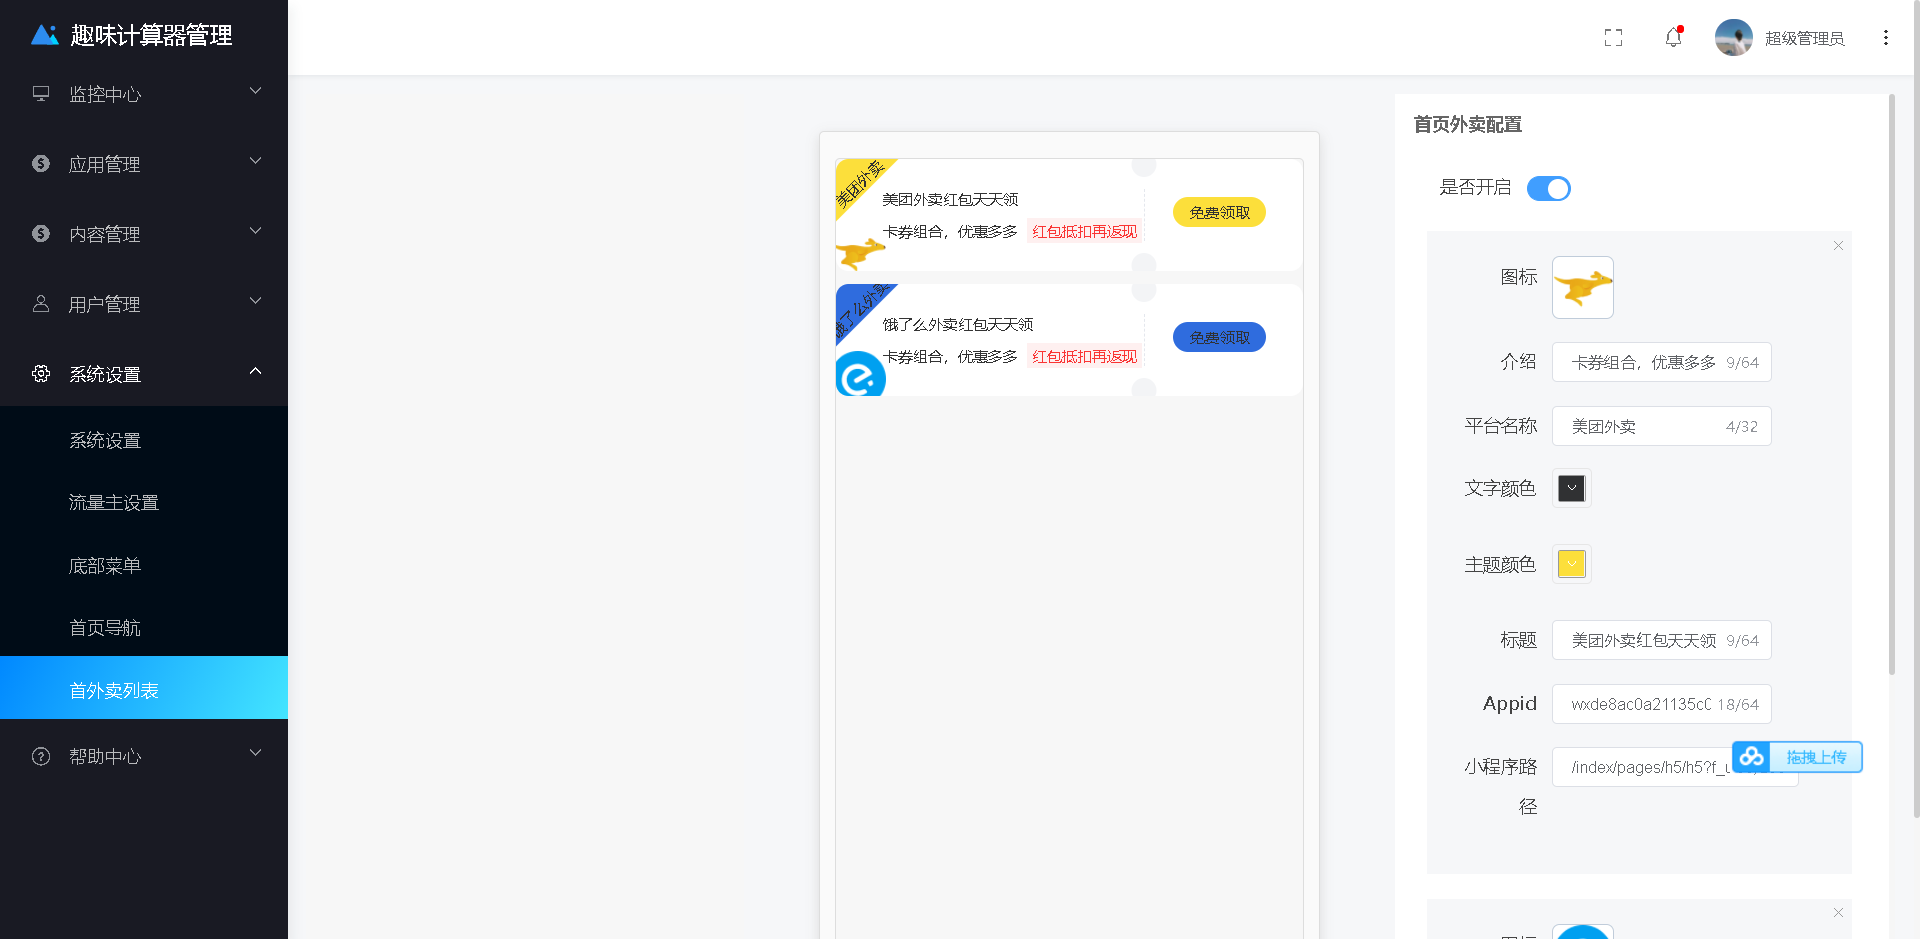This screenshot has height=939, width=1920.
Task: Open the vertical three-dot more menu
Action: 1885,37
